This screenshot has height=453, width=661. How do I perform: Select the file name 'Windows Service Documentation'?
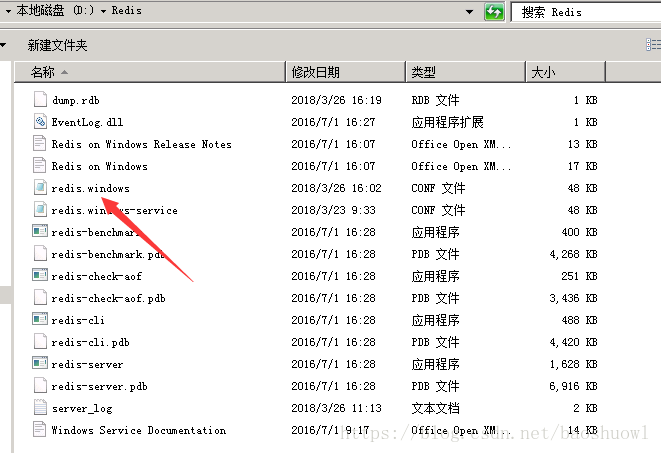[139, 430]
